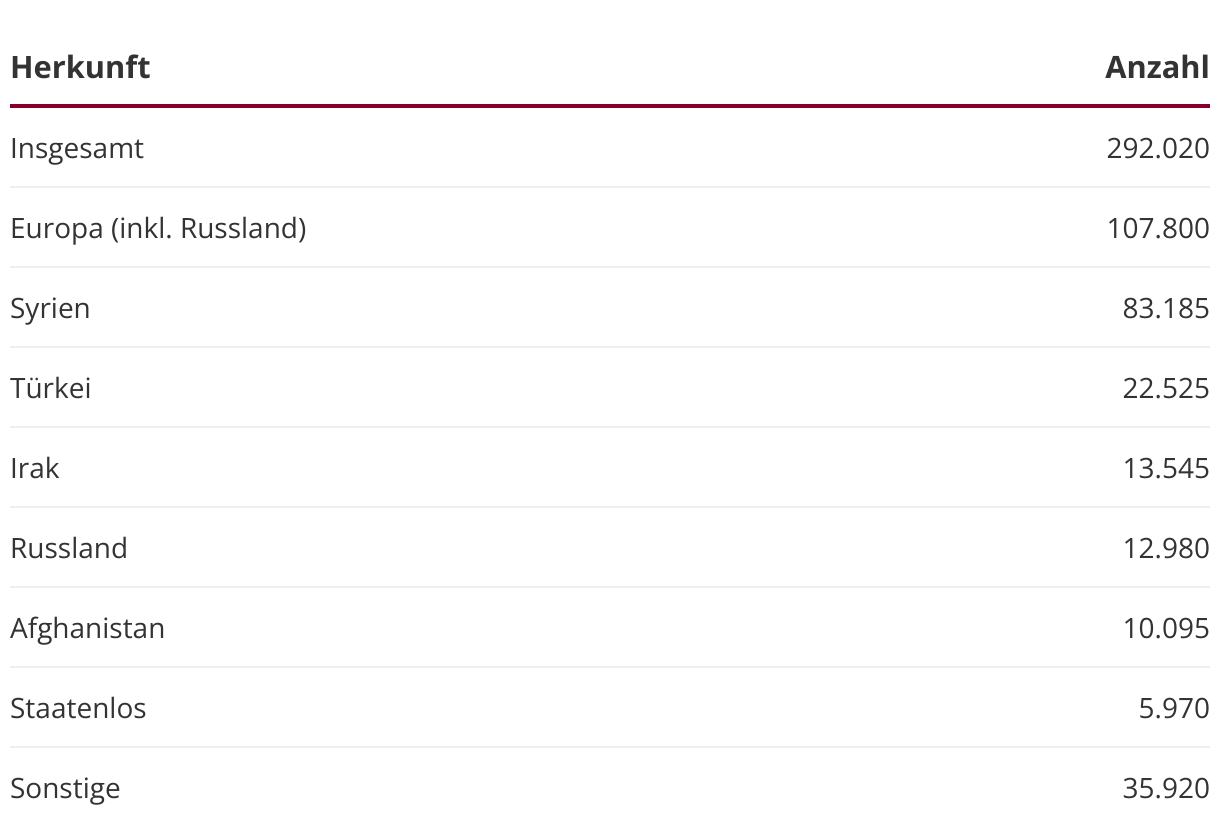Click the total value 292.020

(x=1158, y=148)
